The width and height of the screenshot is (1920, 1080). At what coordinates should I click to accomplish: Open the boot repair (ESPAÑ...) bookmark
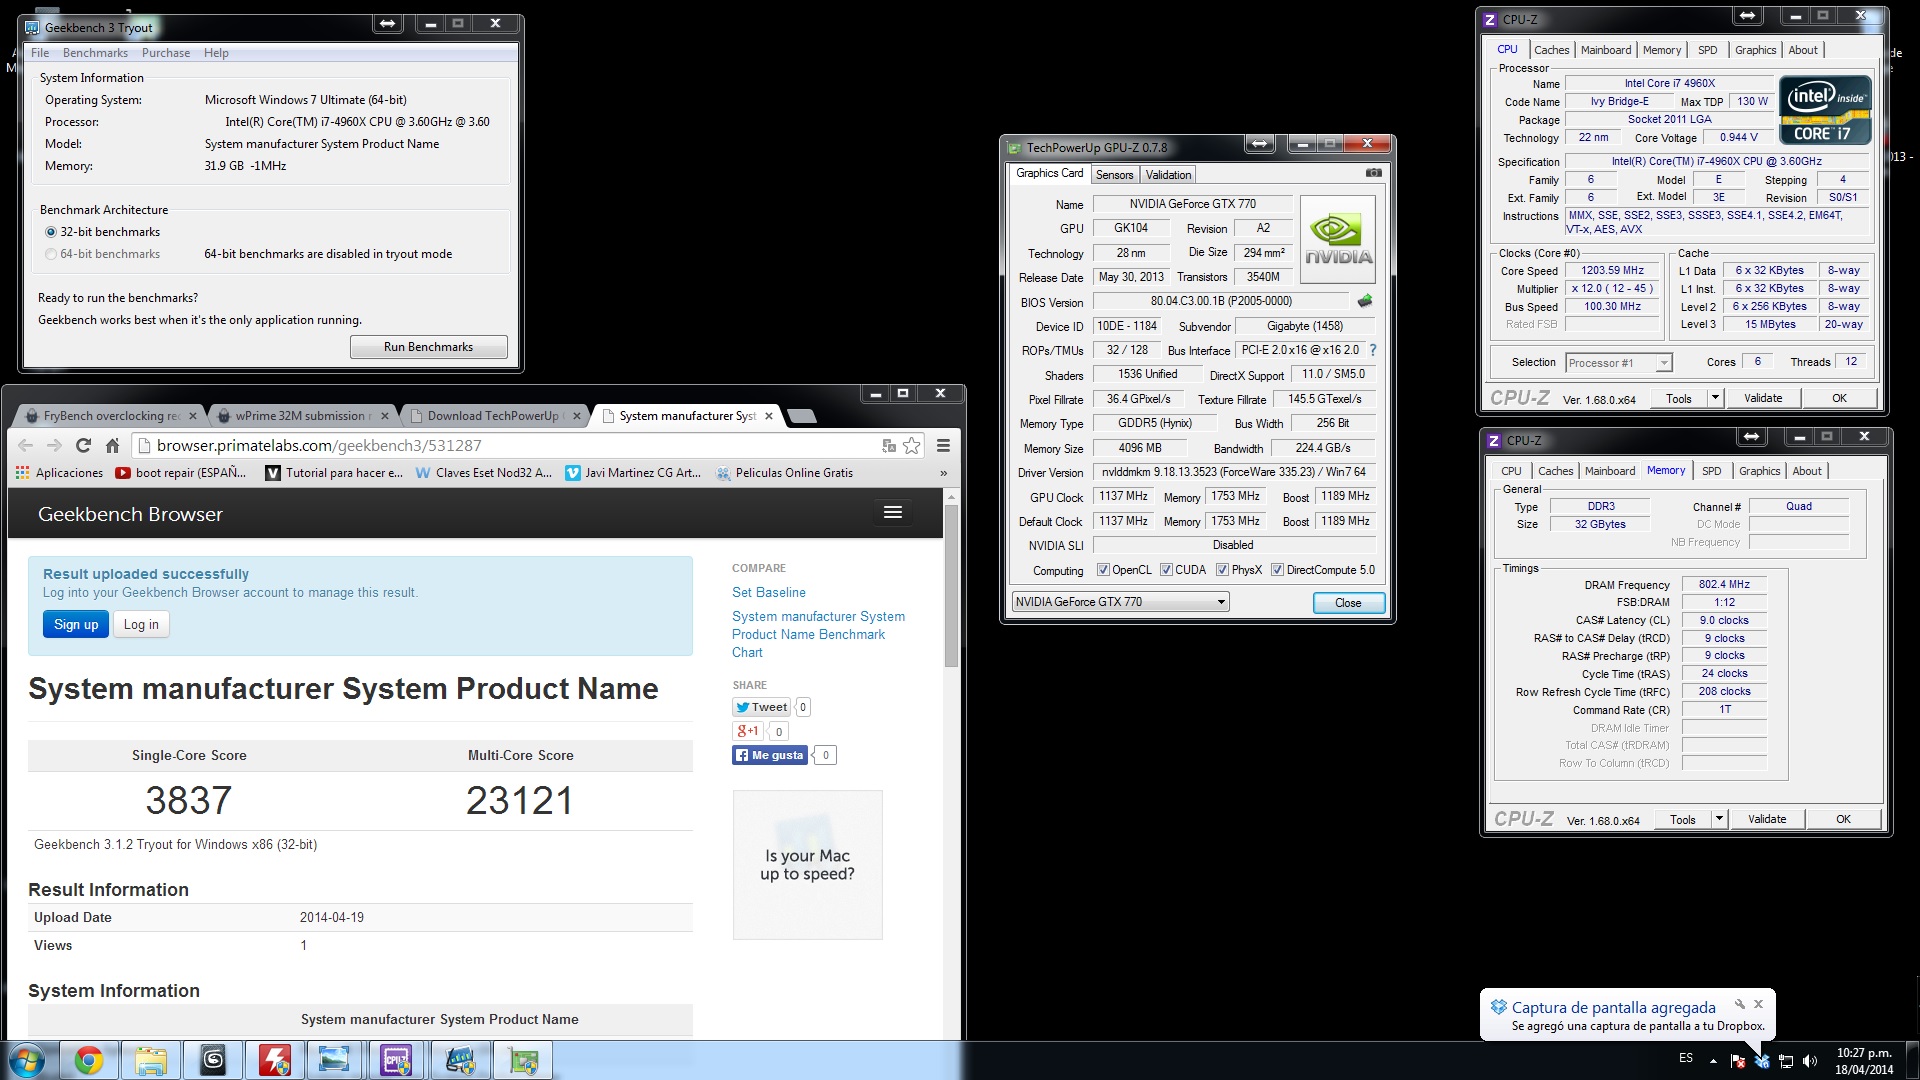point(181,473)
